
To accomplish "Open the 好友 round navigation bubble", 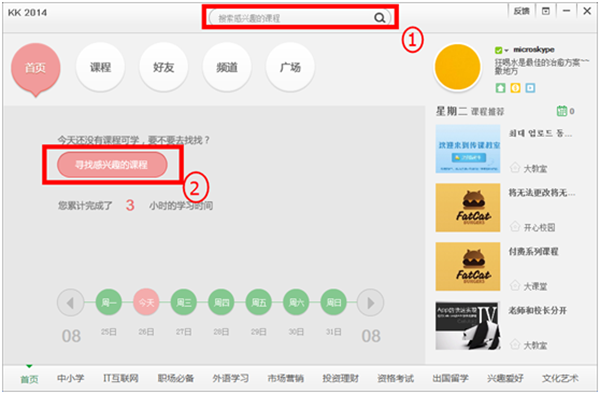I will [x=164, y=67].
